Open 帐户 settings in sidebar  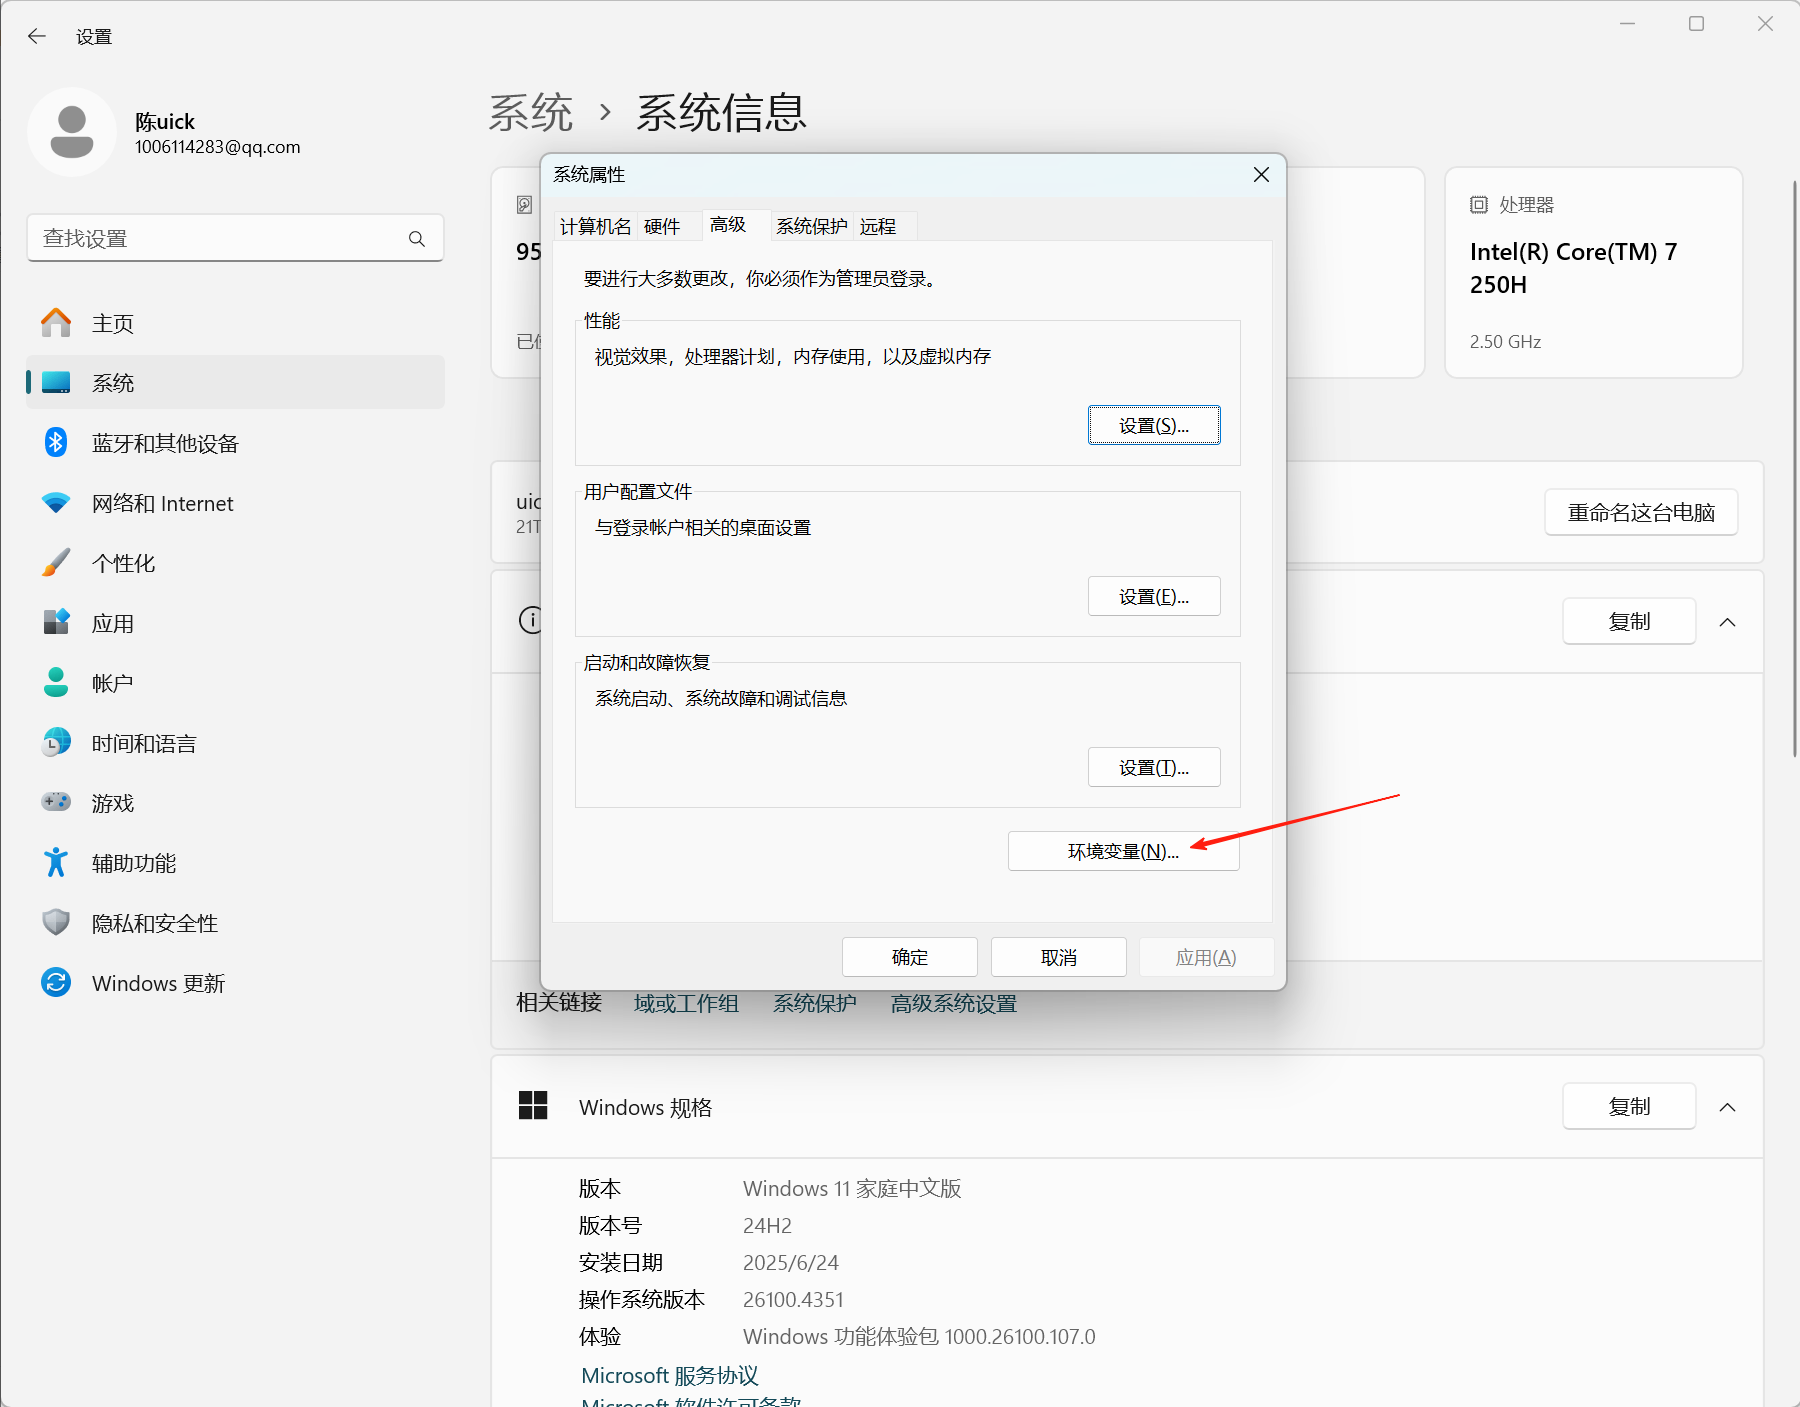click(112, 682)
